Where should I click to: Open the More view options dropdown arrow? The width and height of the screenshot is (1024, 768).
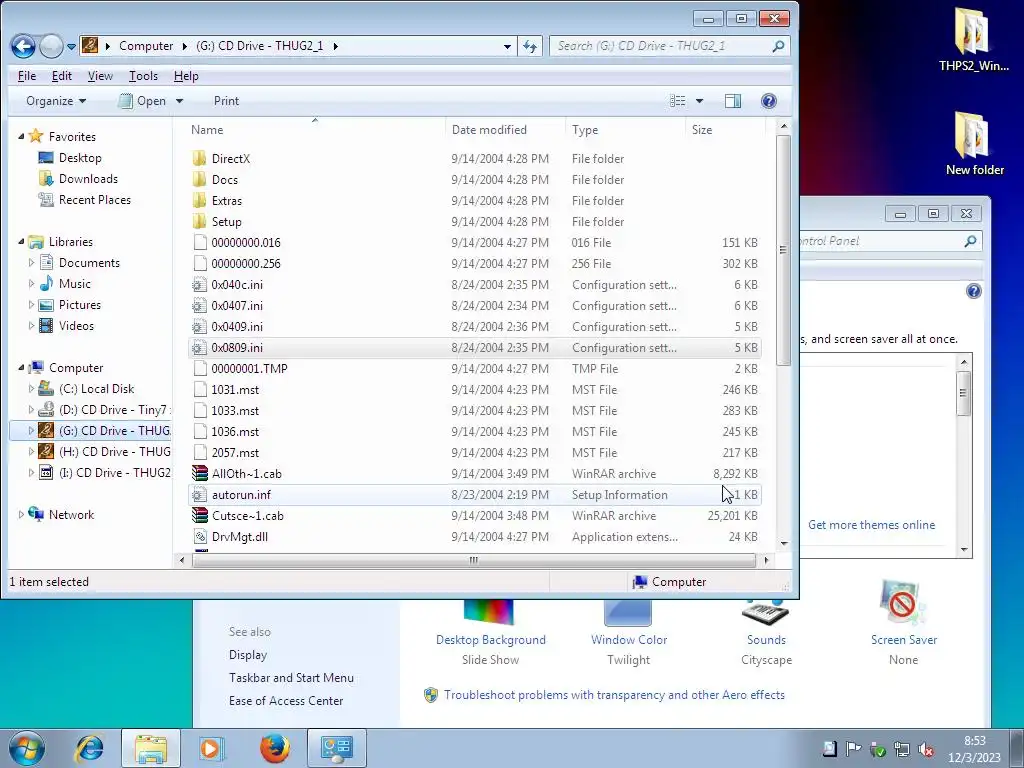[699, 101]
